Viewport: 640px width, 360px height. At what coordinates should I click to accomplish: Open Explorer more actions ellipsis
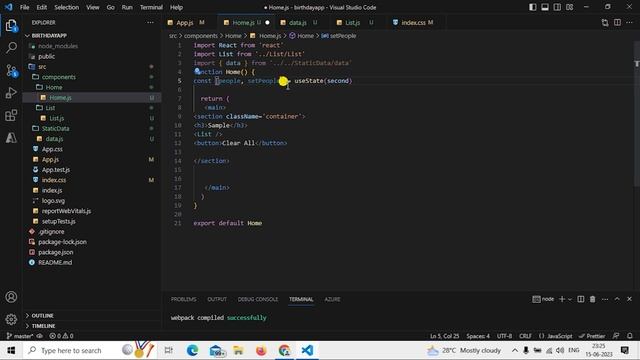(x=150, y=22)
